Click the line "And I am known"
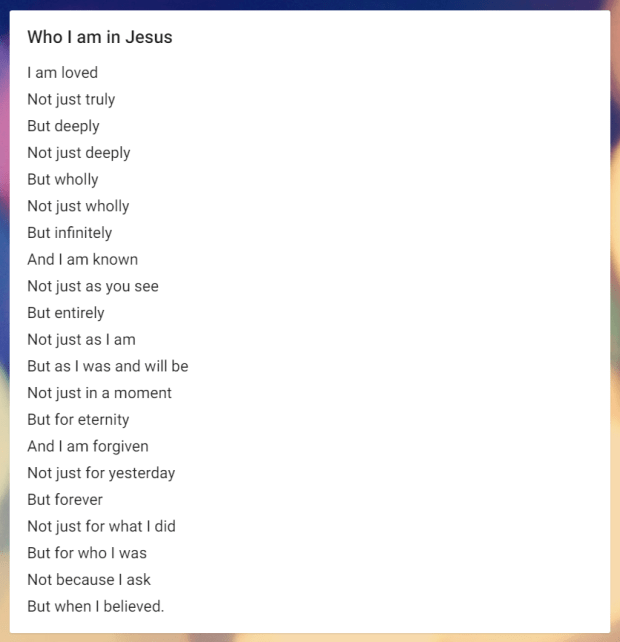The height and width of the screenshot is (642, 620). click(x=82, y=260)
